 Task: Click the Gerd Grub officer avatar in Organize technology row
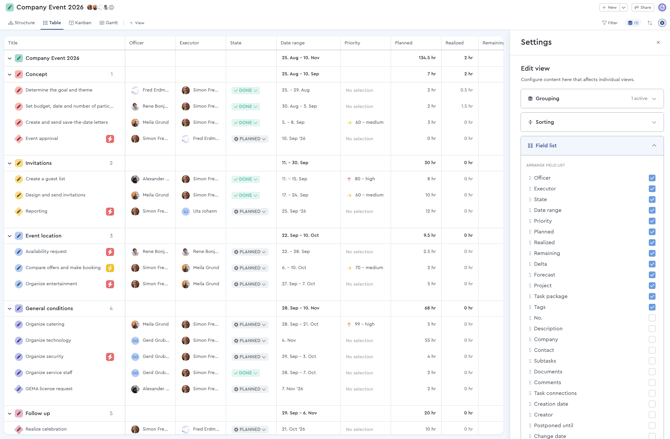click(135, 341)
